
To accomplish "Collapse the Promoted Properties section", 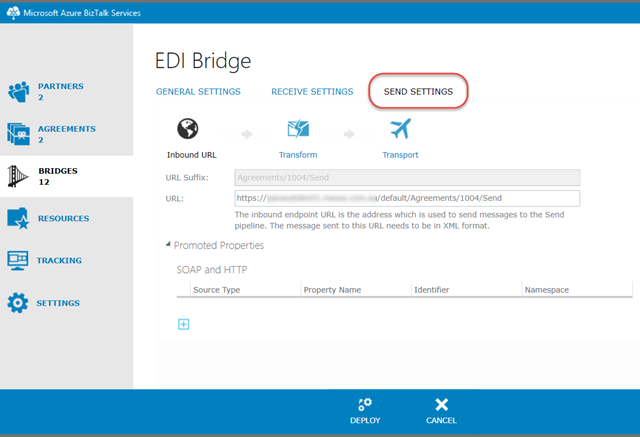I will 168,245.
